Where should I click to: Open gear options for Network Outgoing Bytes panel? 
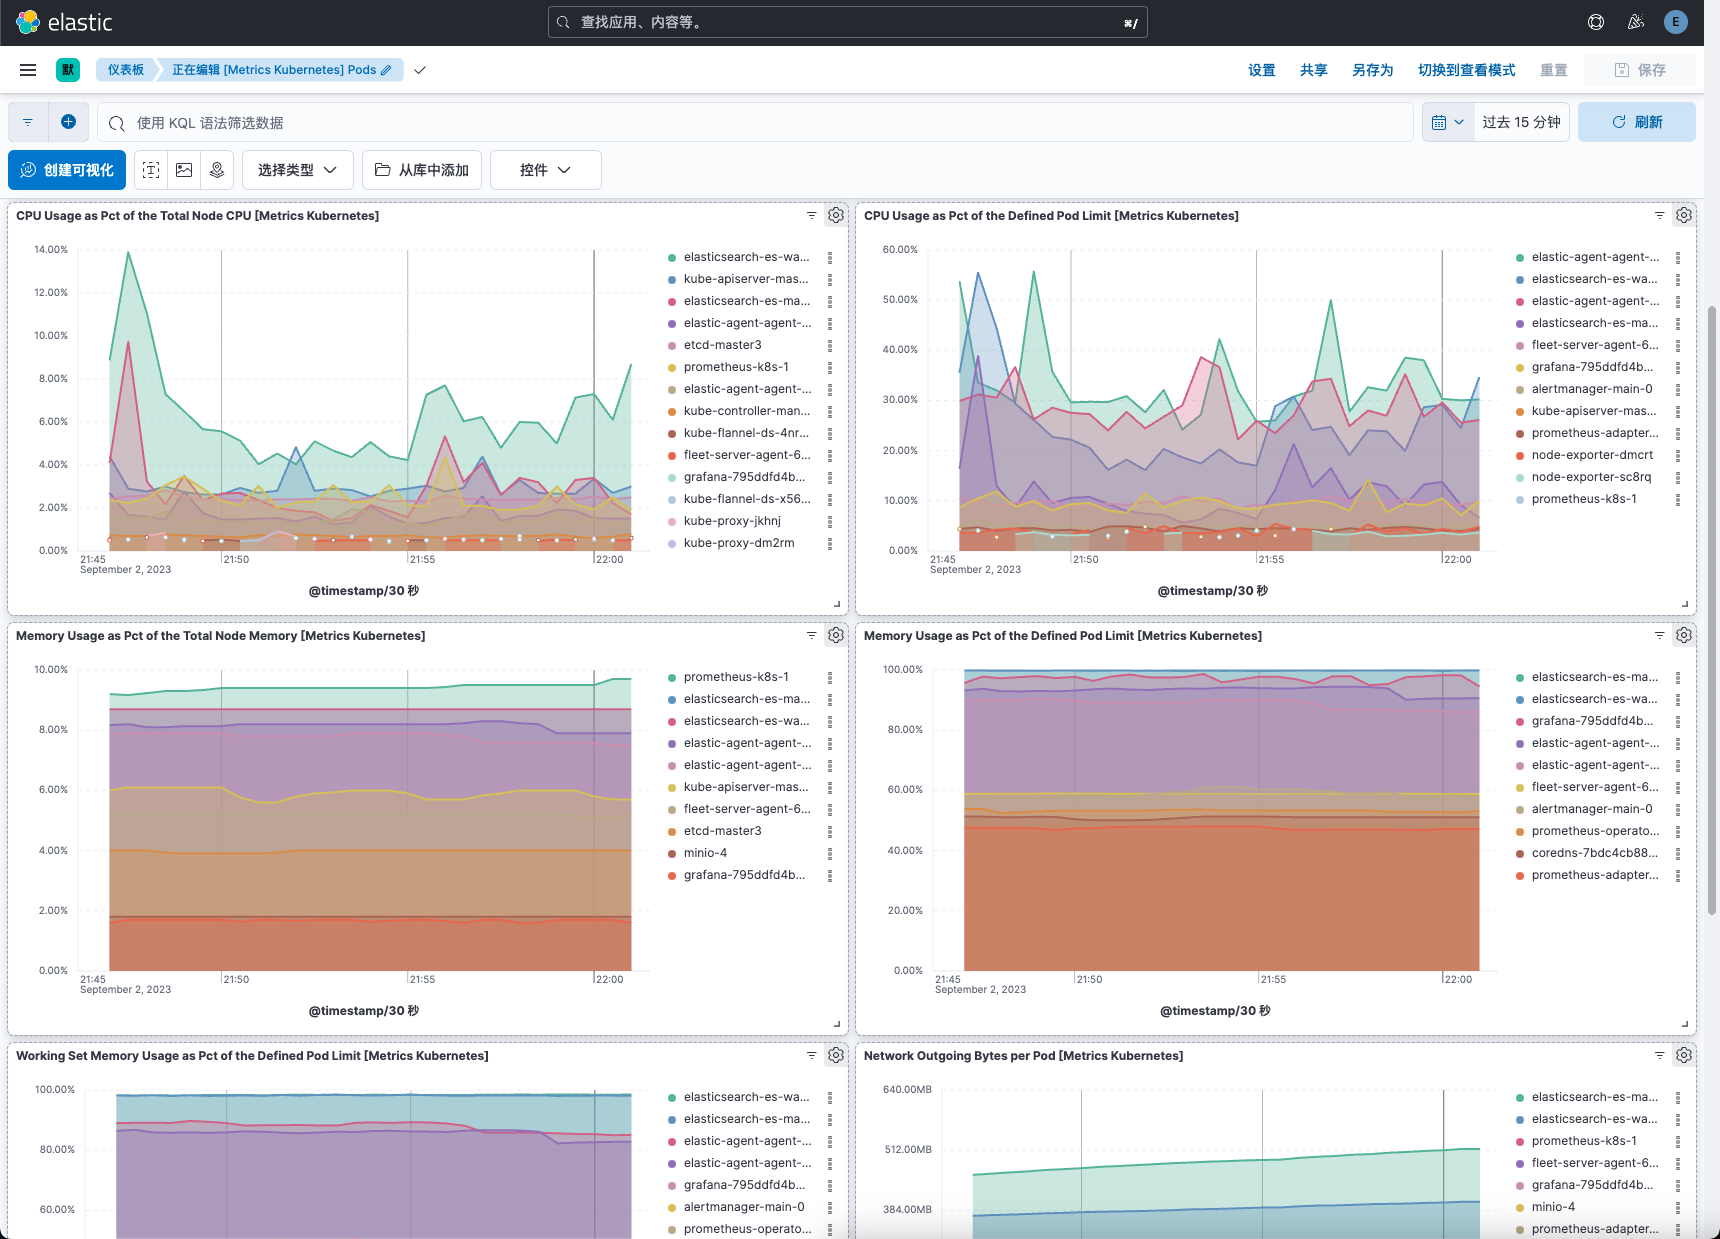pyautogui.click(x=1684, y=1055)
